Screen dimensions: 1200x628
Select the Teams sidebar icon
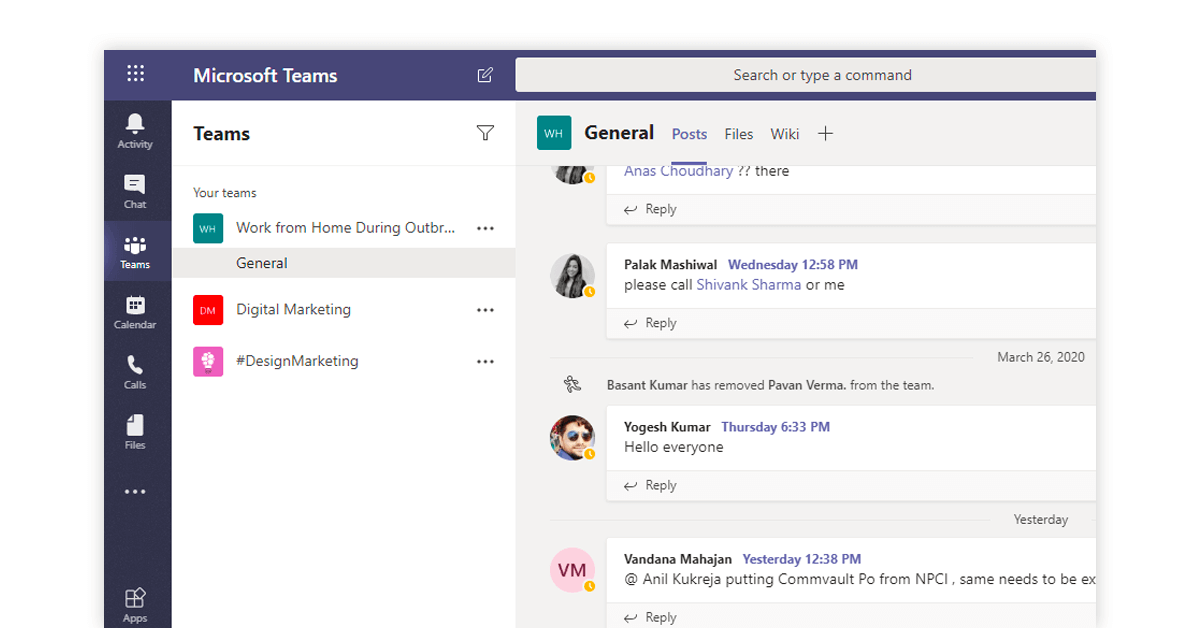[135, 252]
